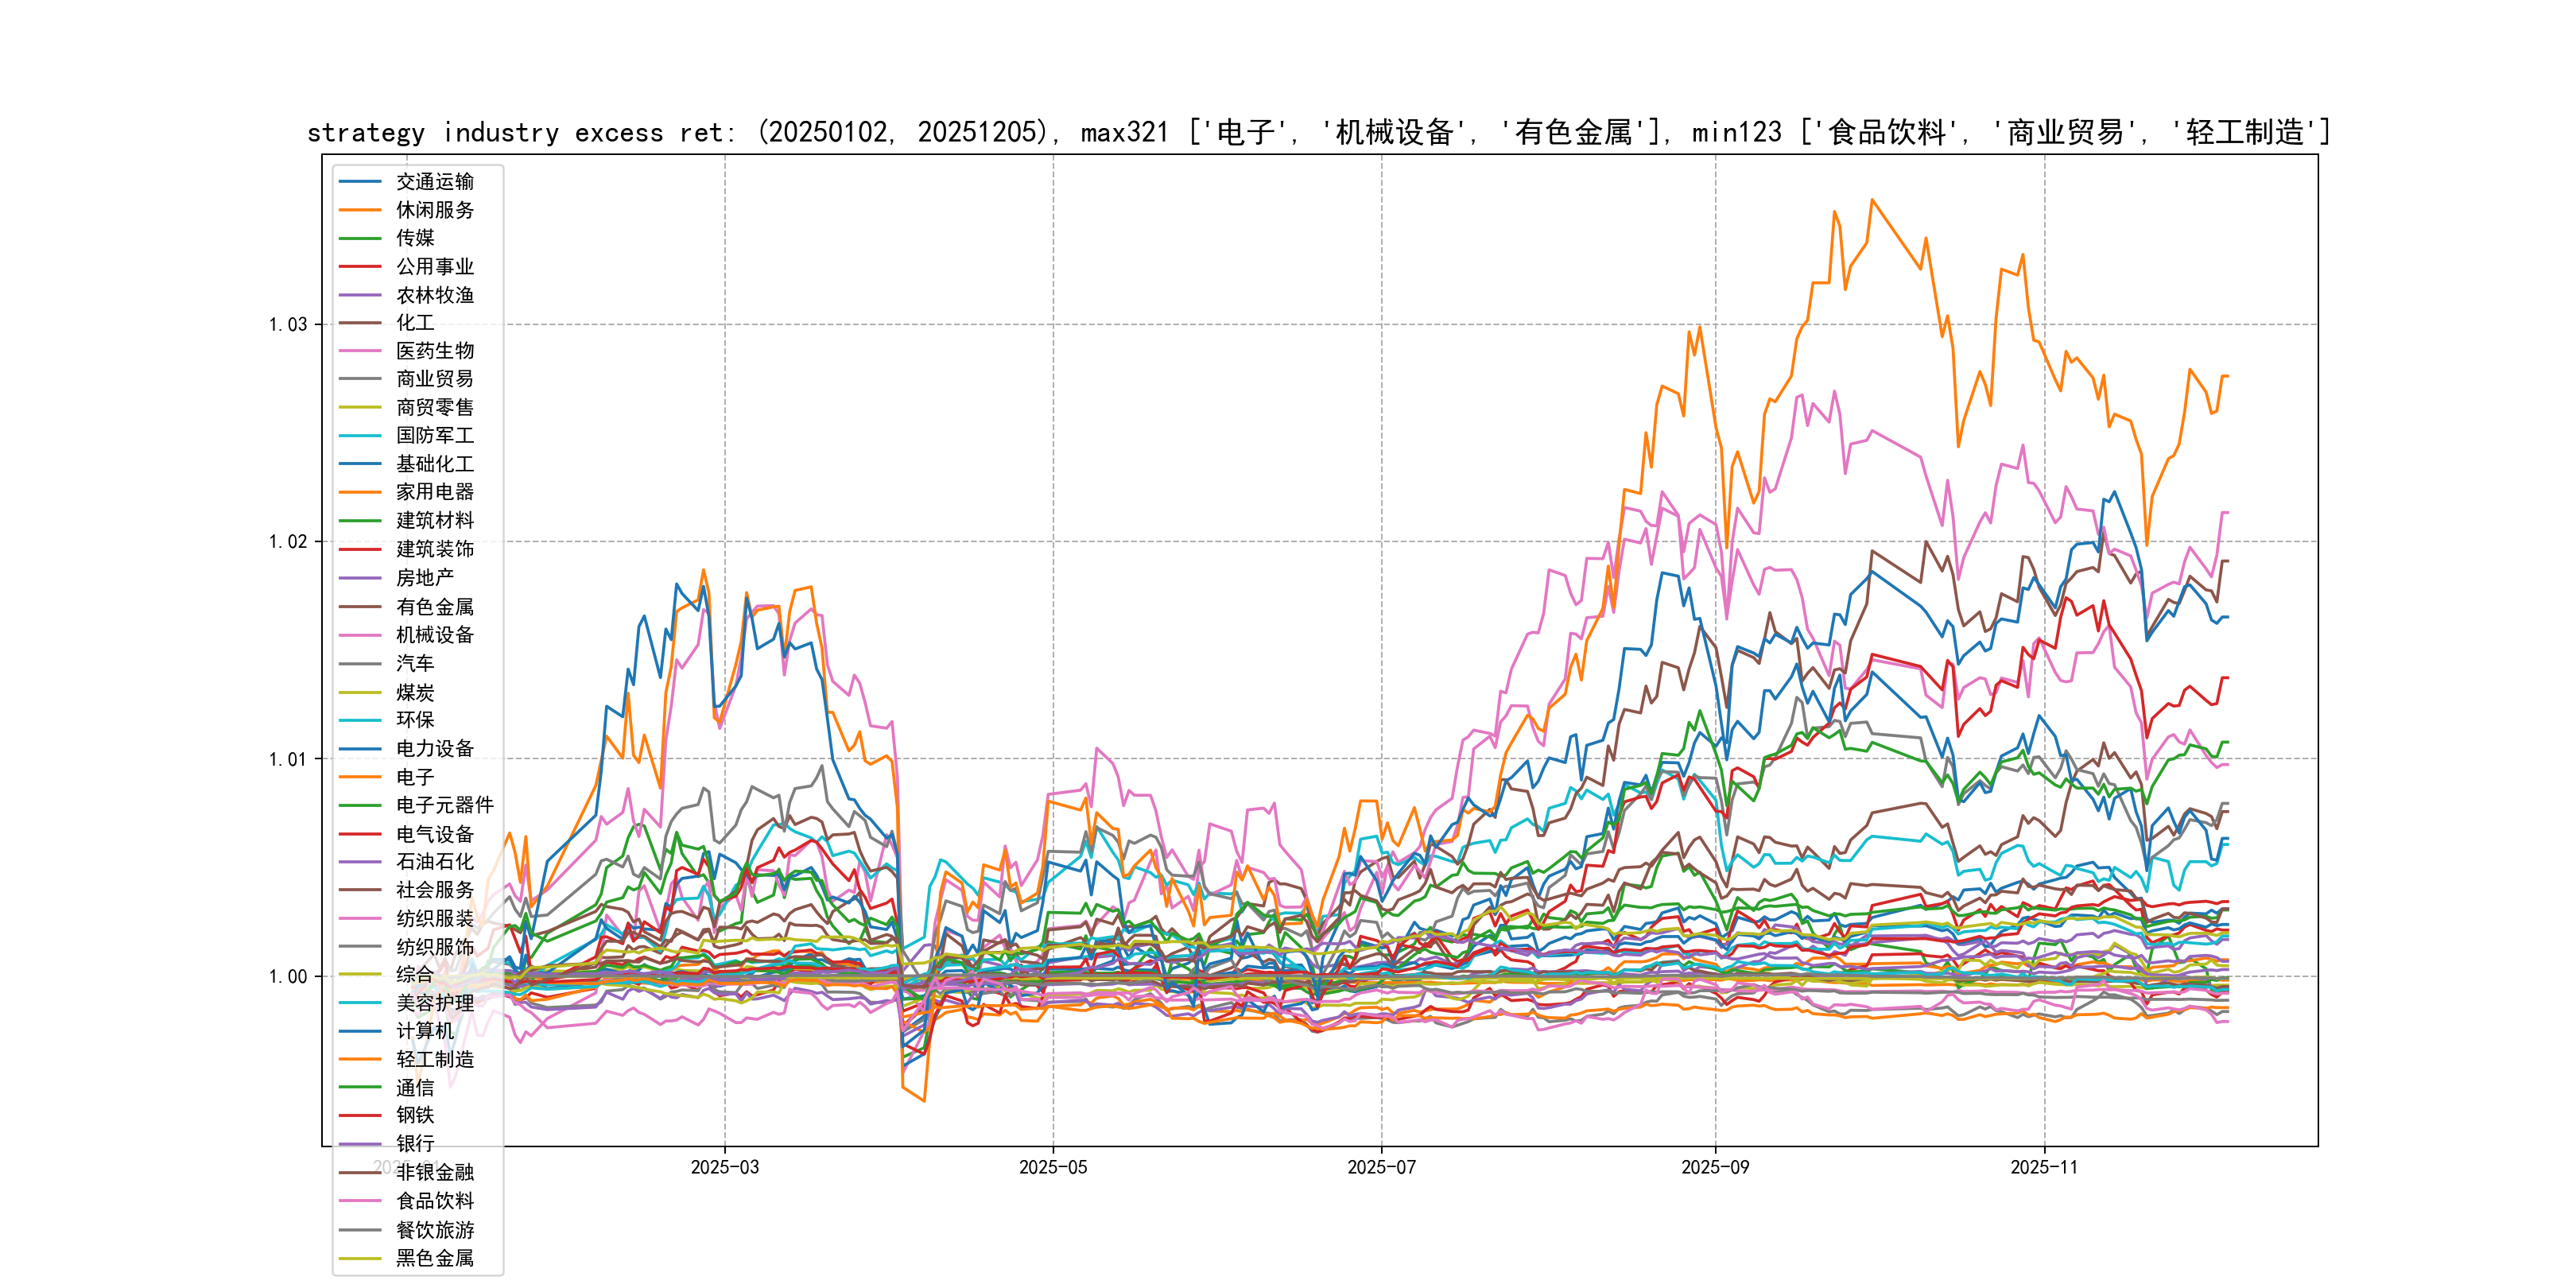Click the 交通运输 legend line sample

click(360, 182)
